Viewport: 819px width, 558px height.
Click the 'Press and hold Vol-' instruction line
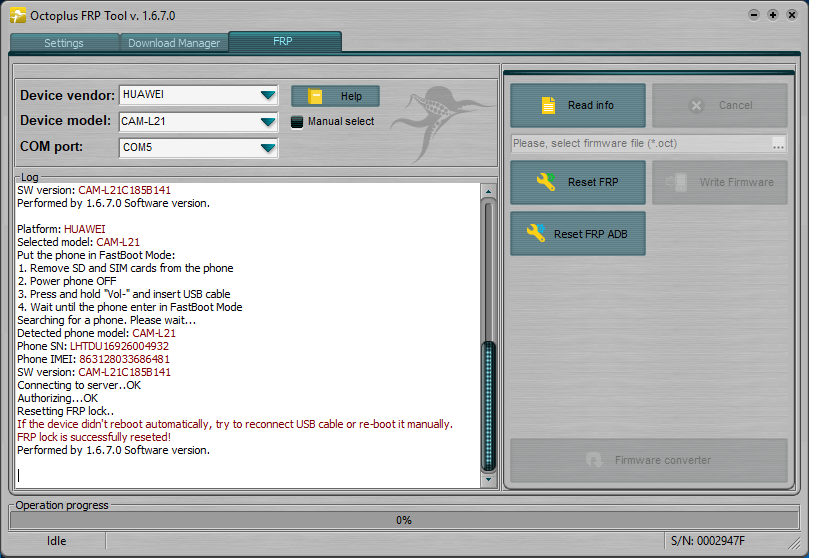(x=124, y=294)
